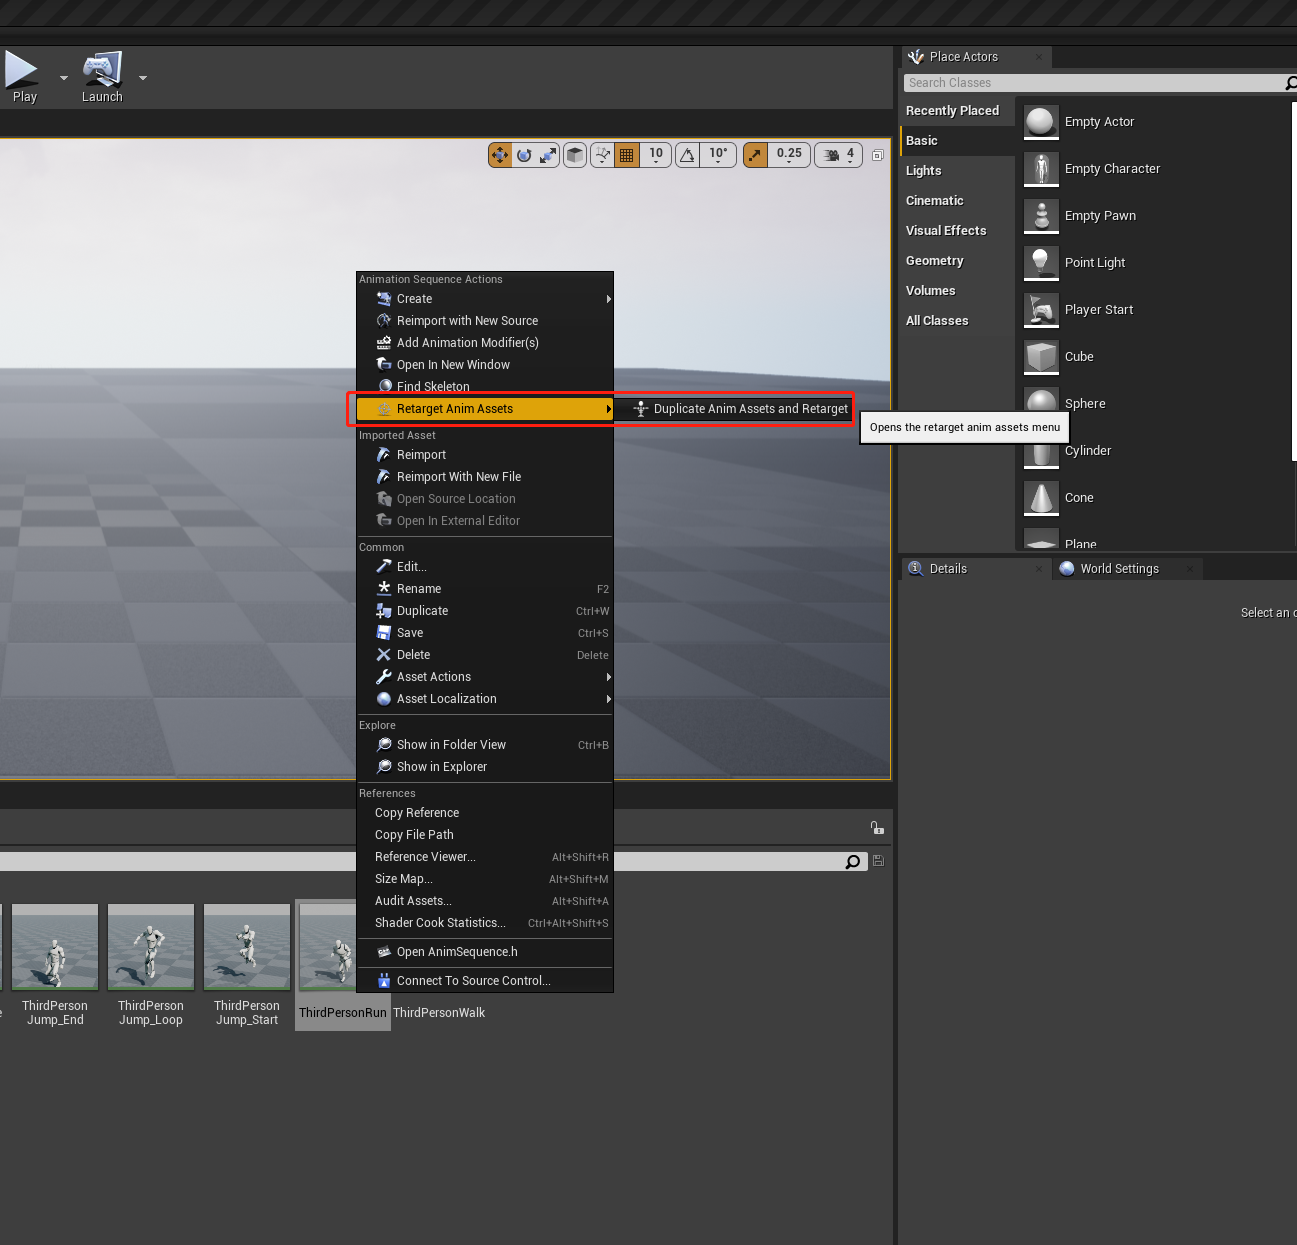Click the Connect To Source Control icon
The width and height of the screenshot is (1297, 1245).
pyautogui.click(x=384, y=981)
